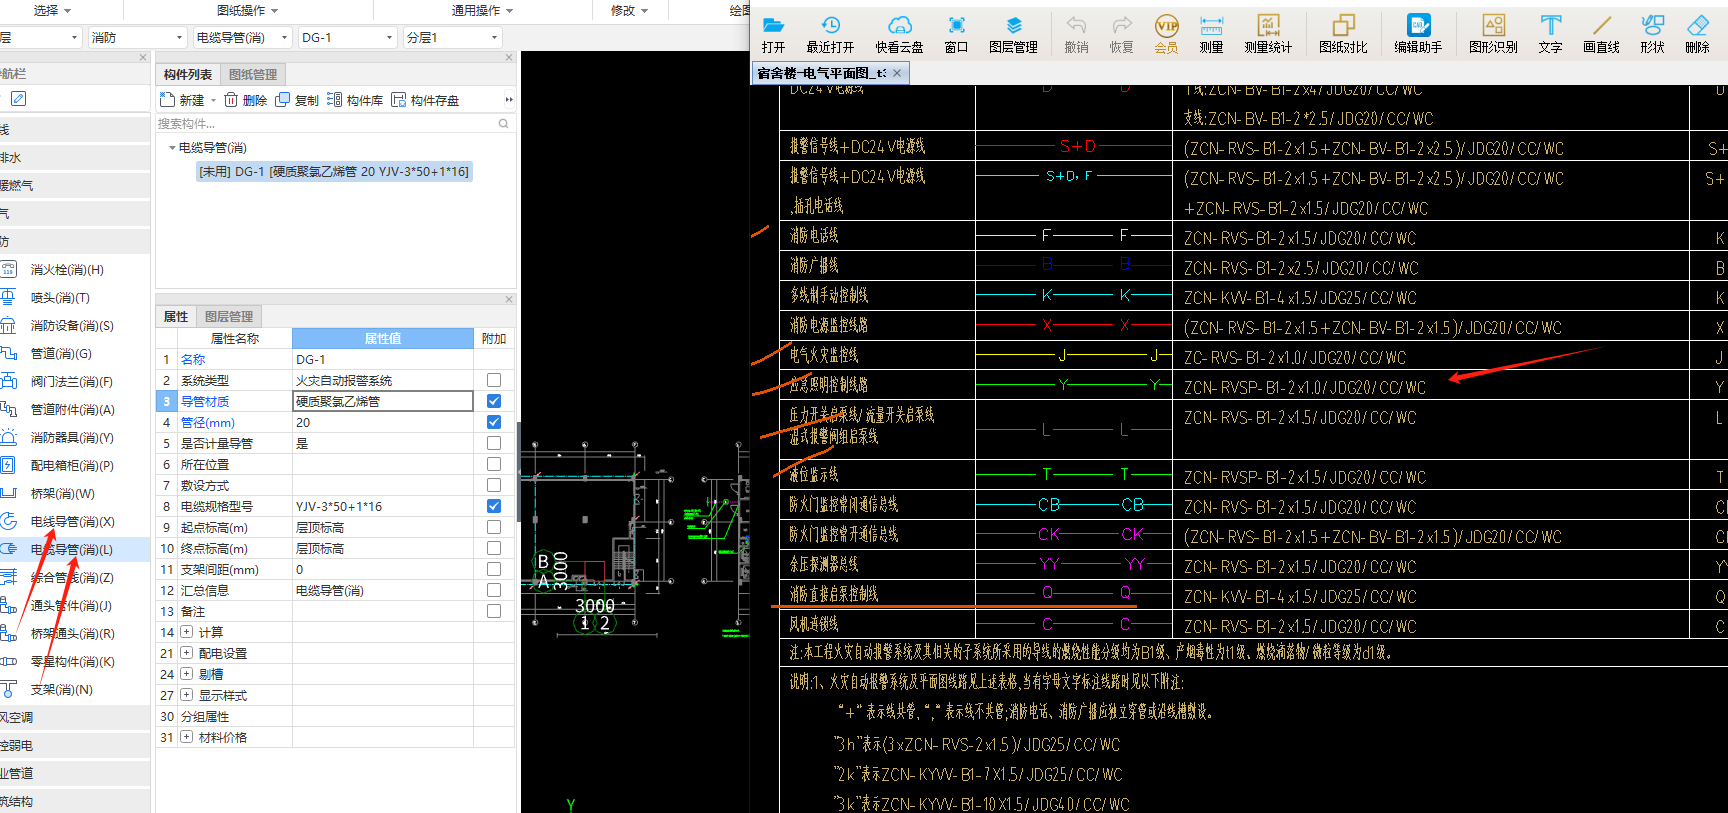The image size is (1728, 813).
Task: Select 消防设备(消)(S) component type
Action: coord(71,326)
